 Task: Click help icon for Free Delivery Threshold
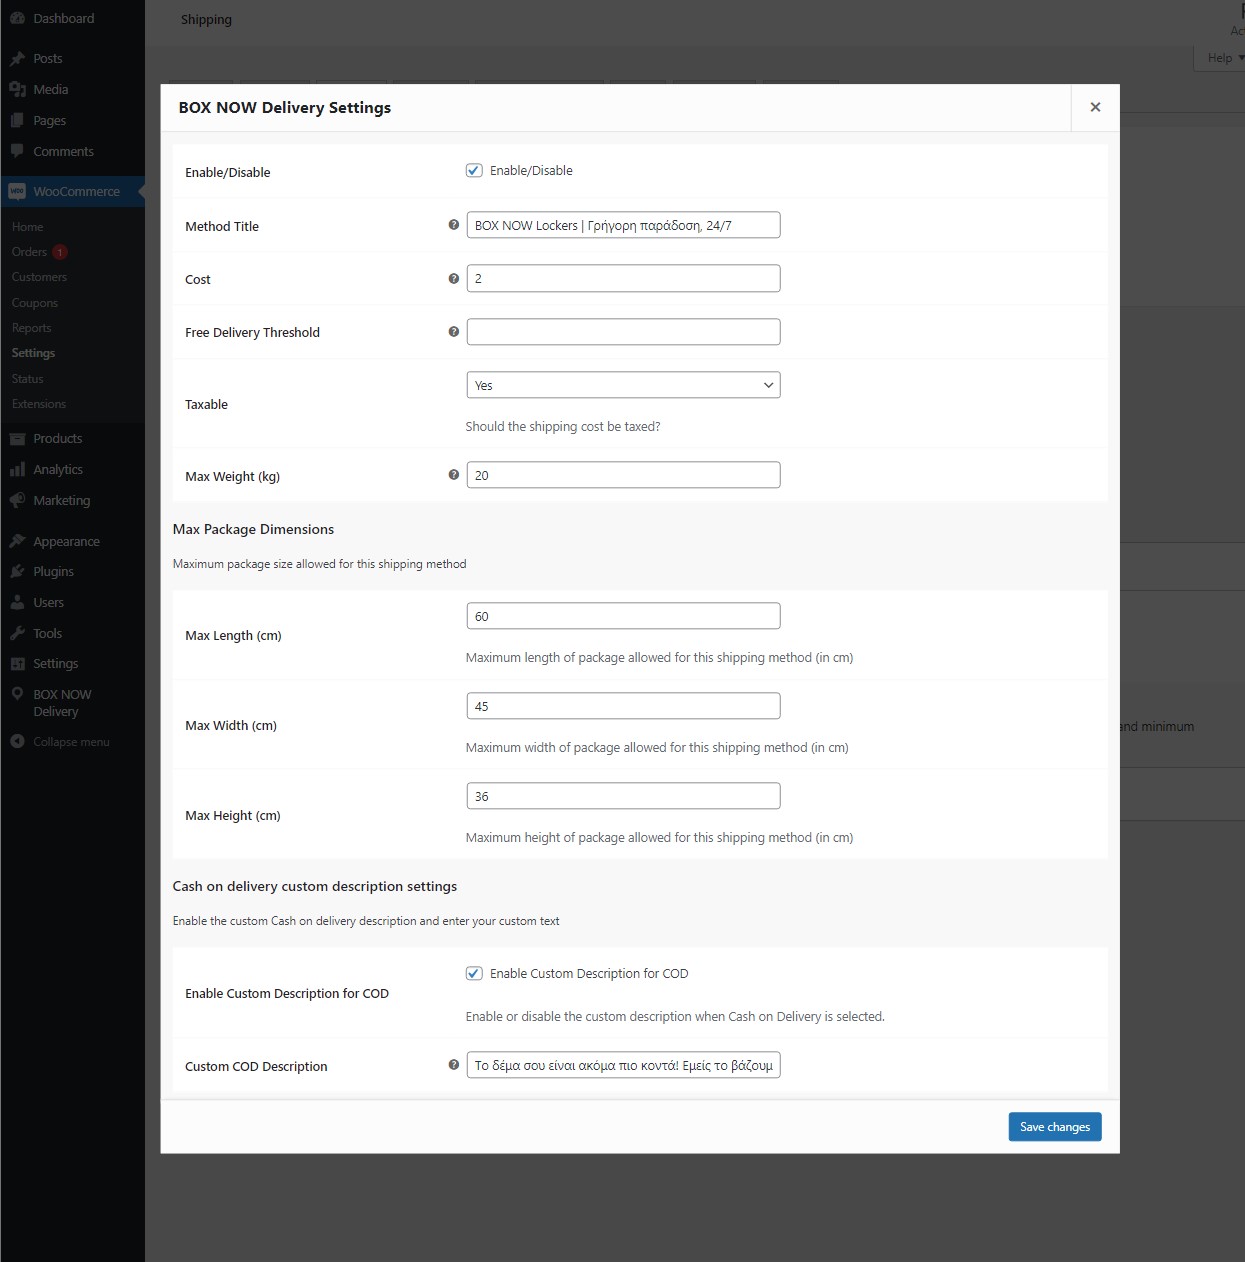click(454, 332)
